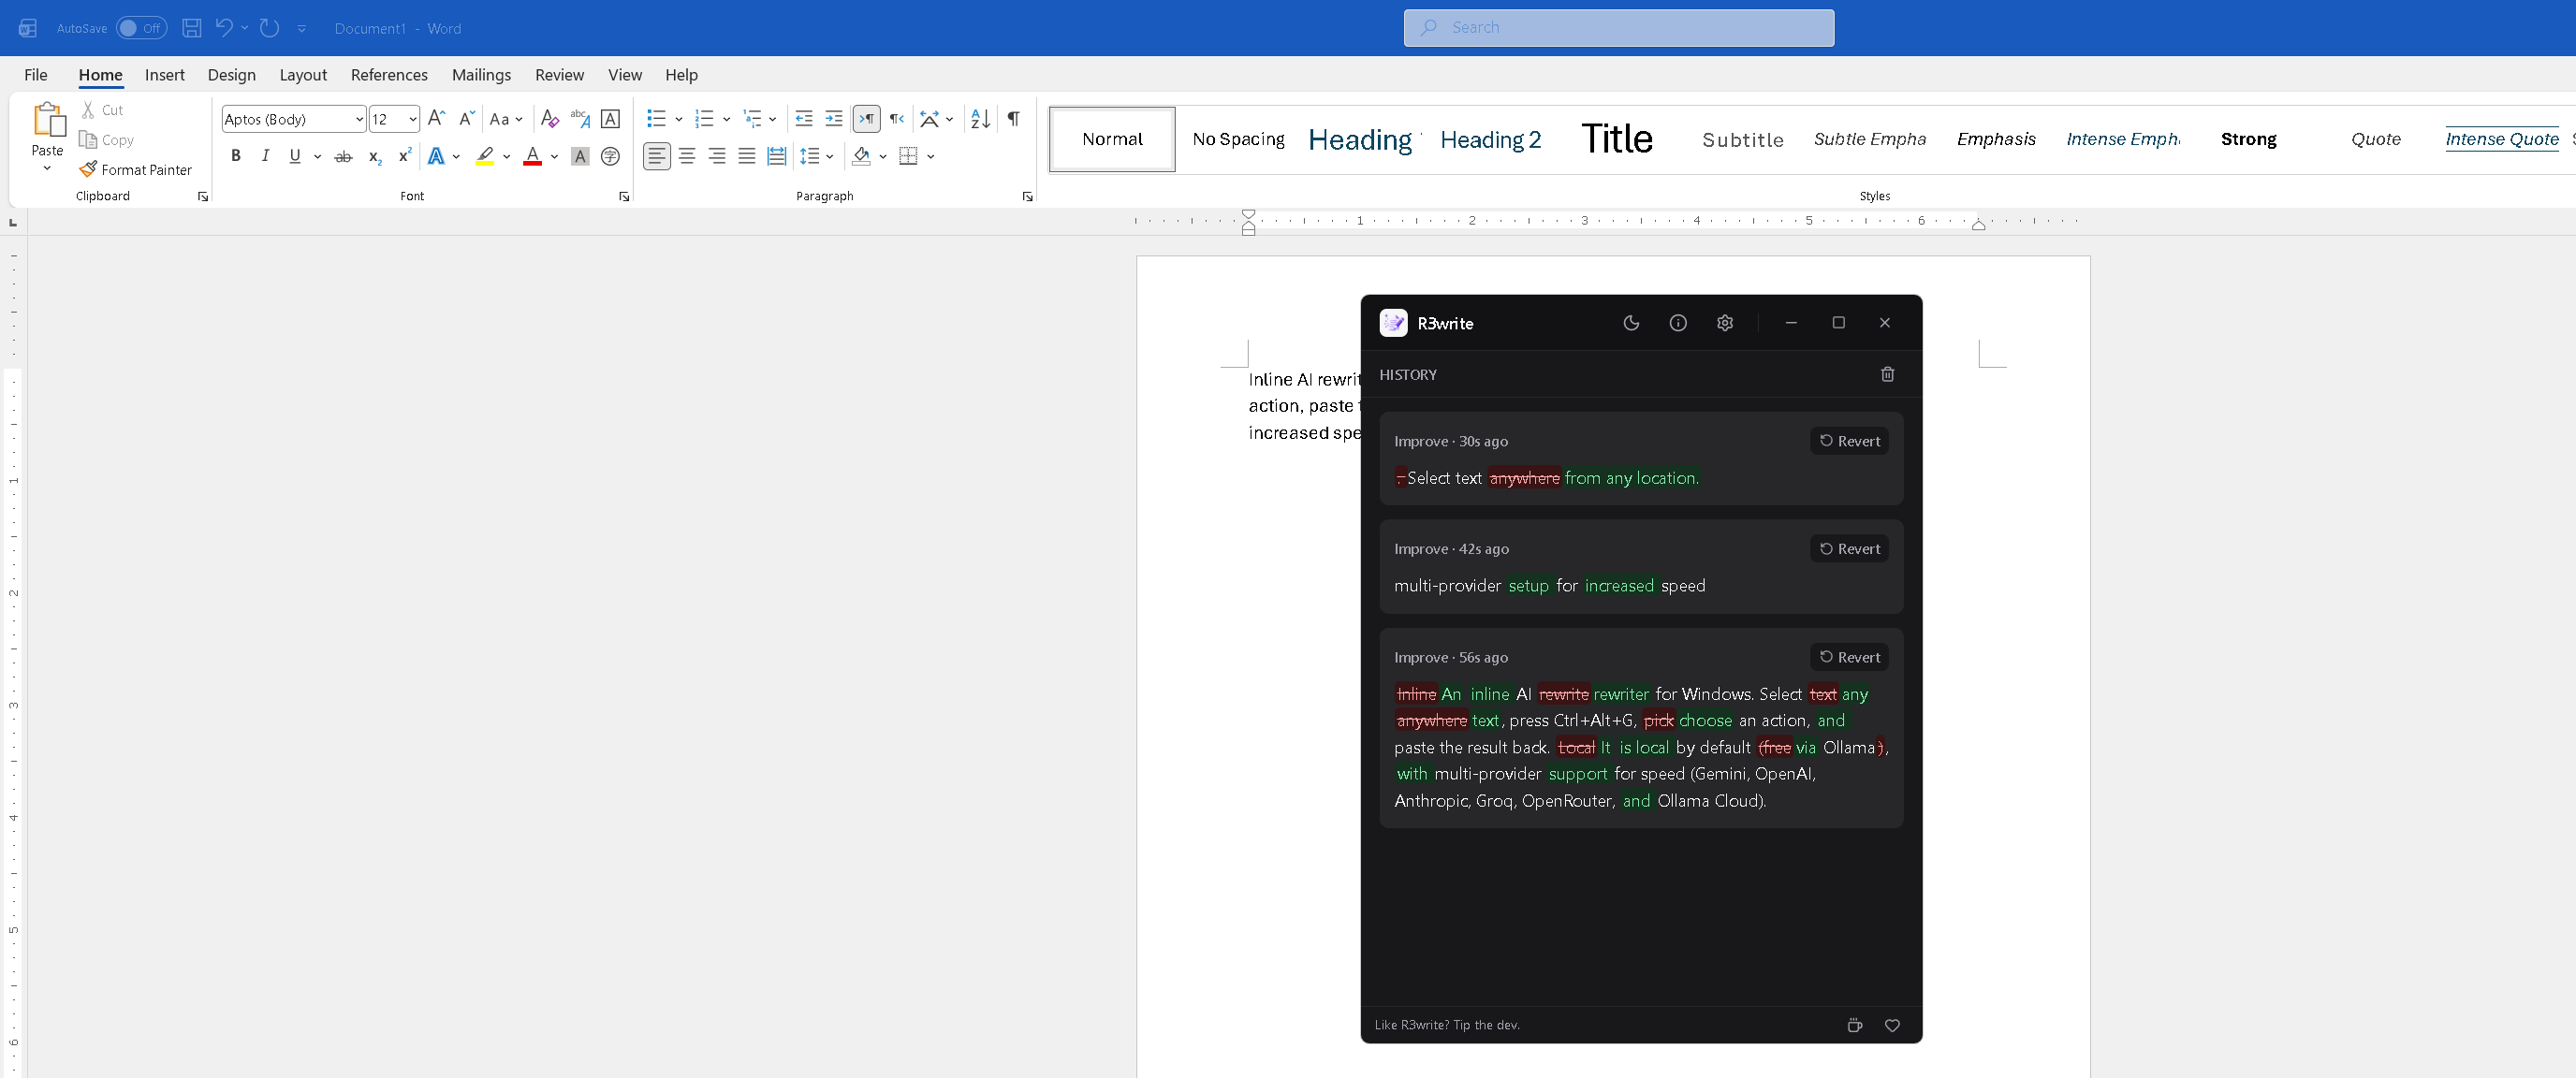2576x1078 pixels.
Task: Click the heart icon in R3write footer
Action: [x=1892, y=1025]
